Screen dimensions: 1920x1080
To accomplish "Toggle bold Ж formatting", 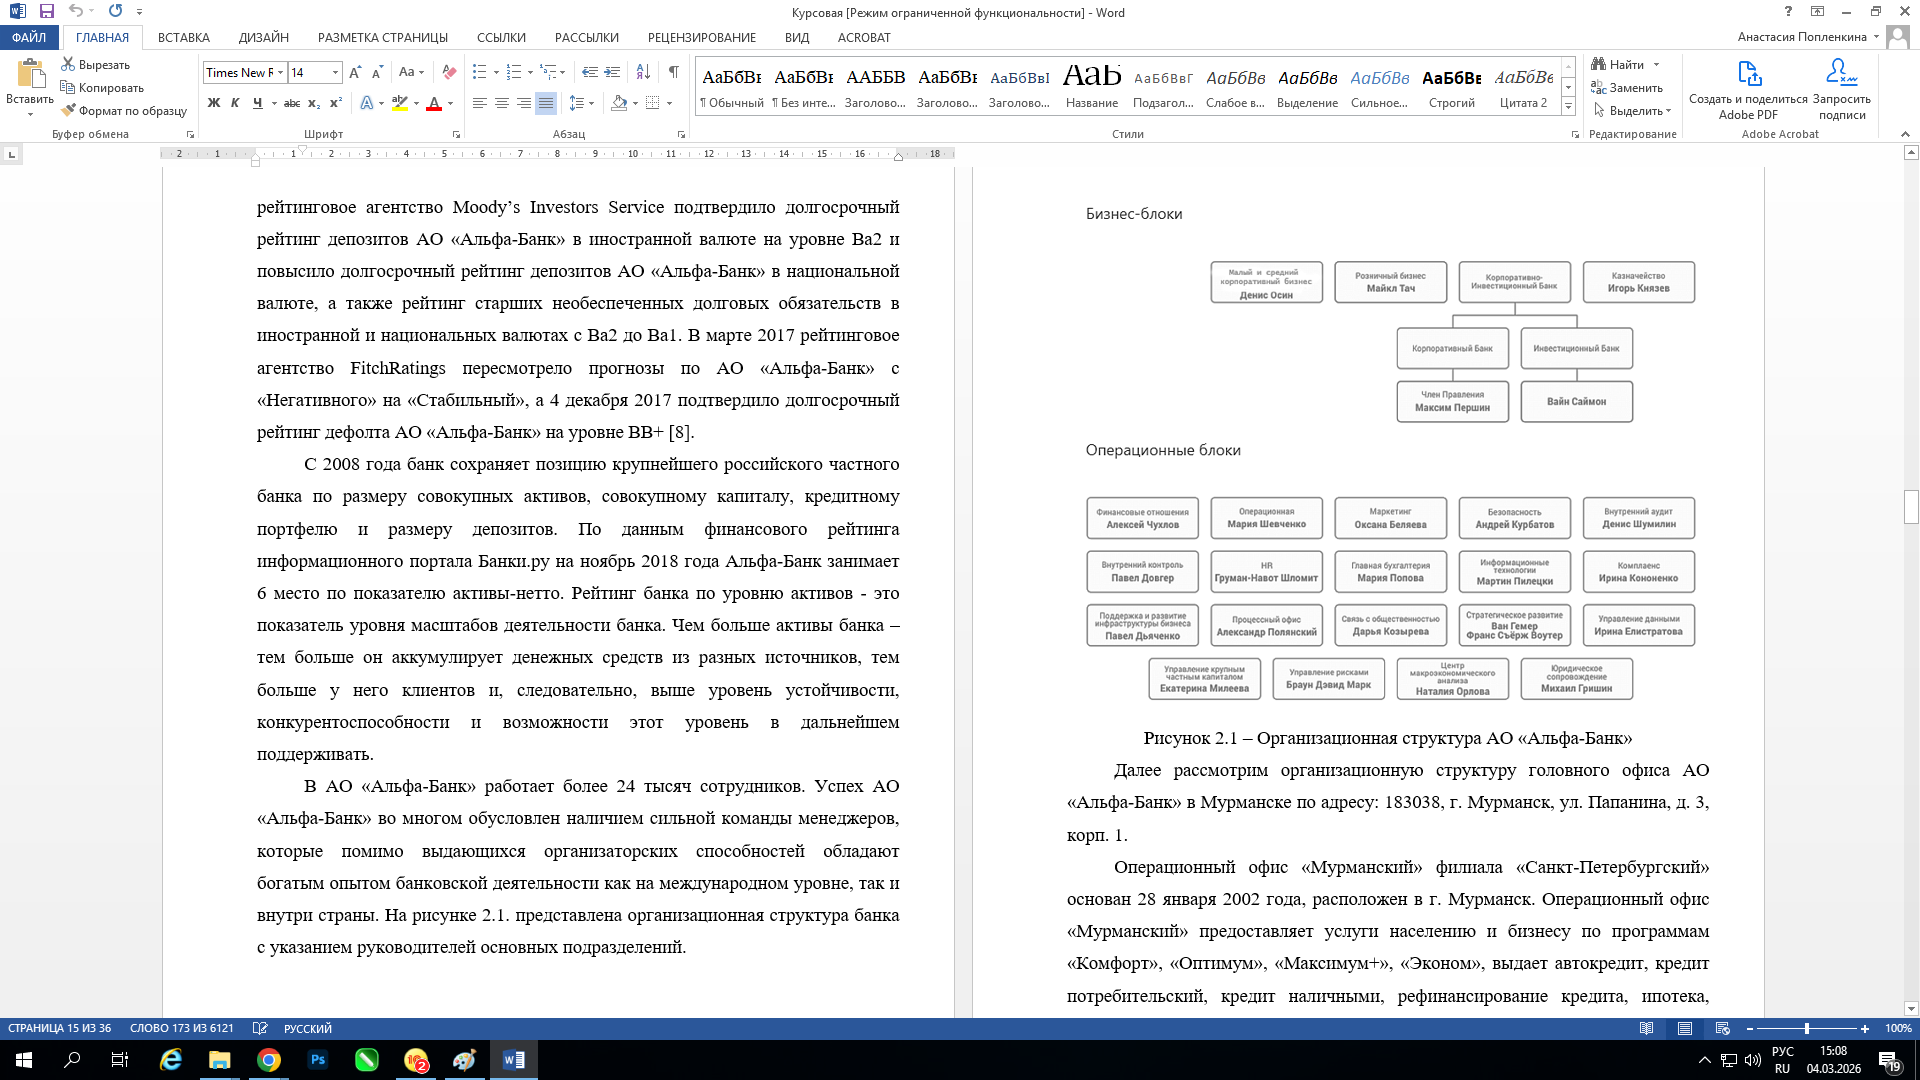I will click(213, 103).
